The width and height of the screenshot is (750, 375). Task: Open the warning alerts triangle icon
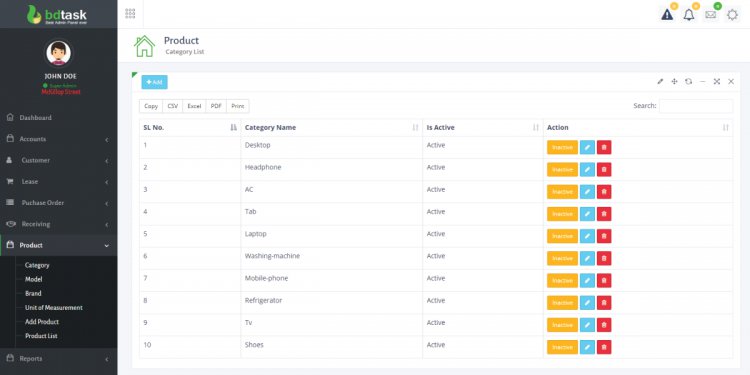[667, 15]
